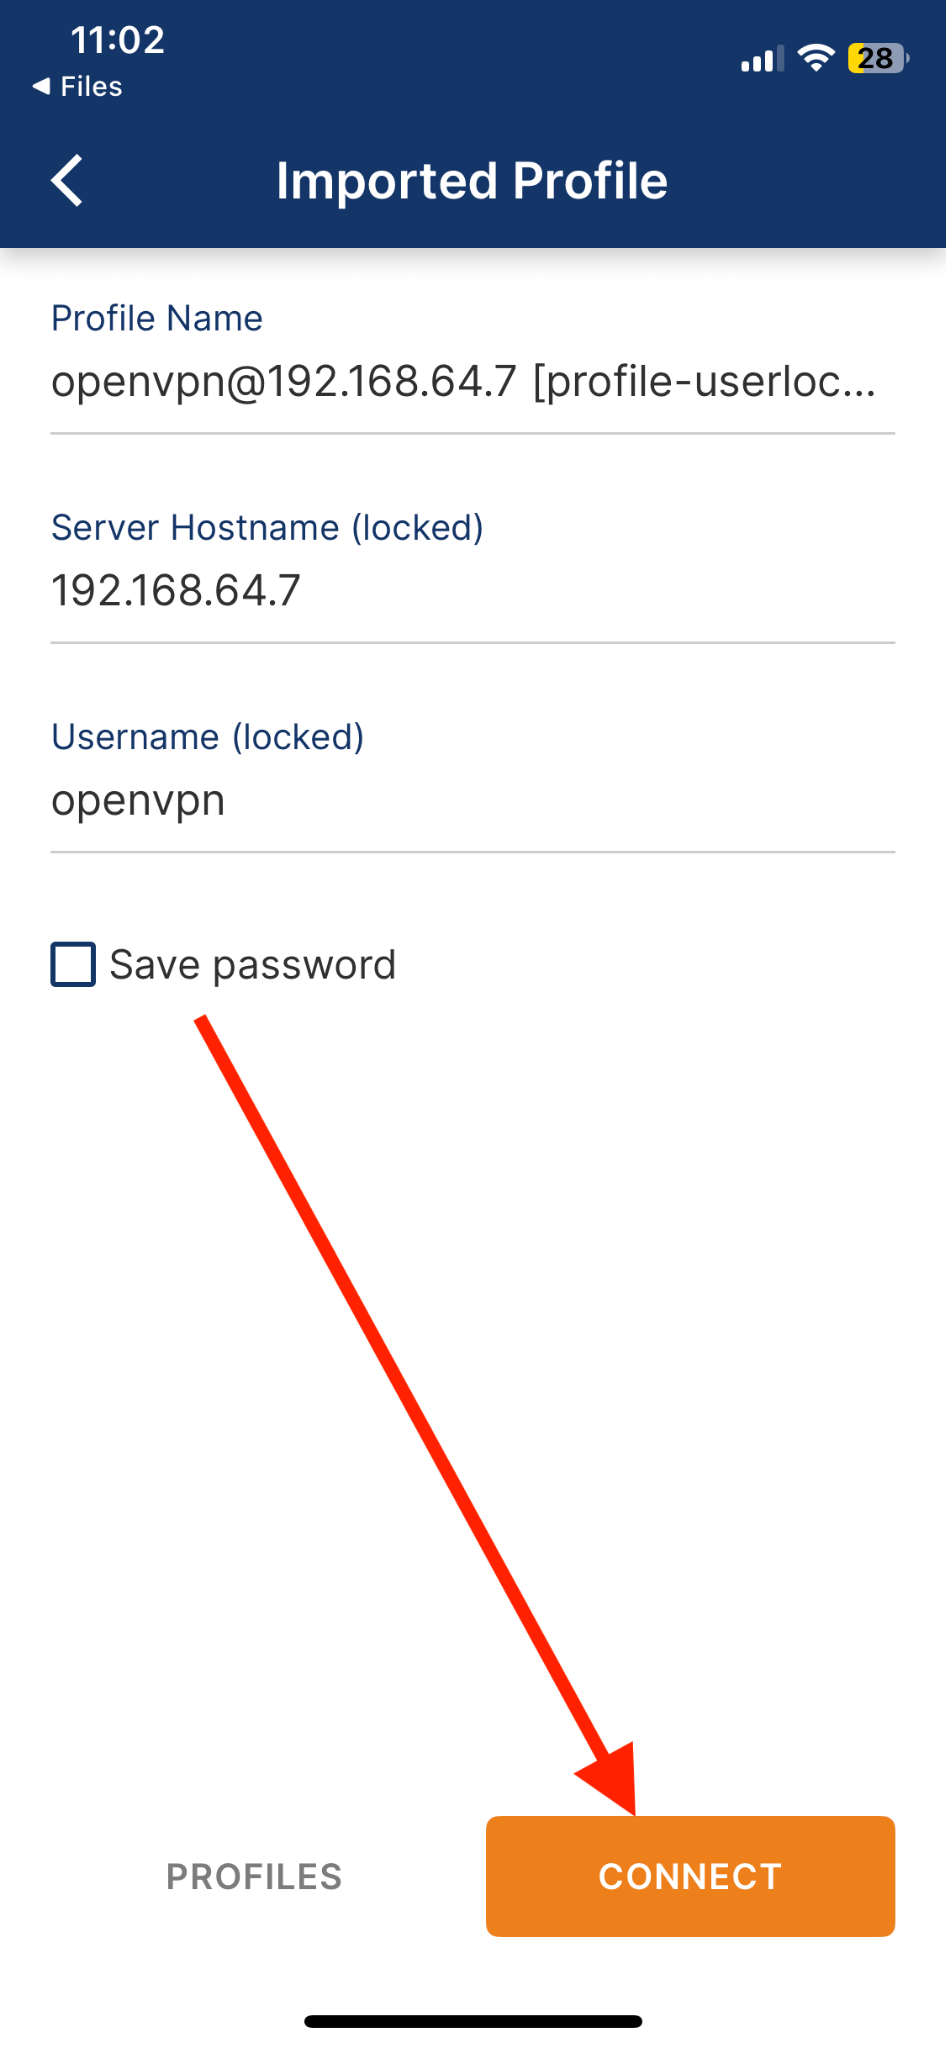Tap the Username (locked) label

click(208, 737)
